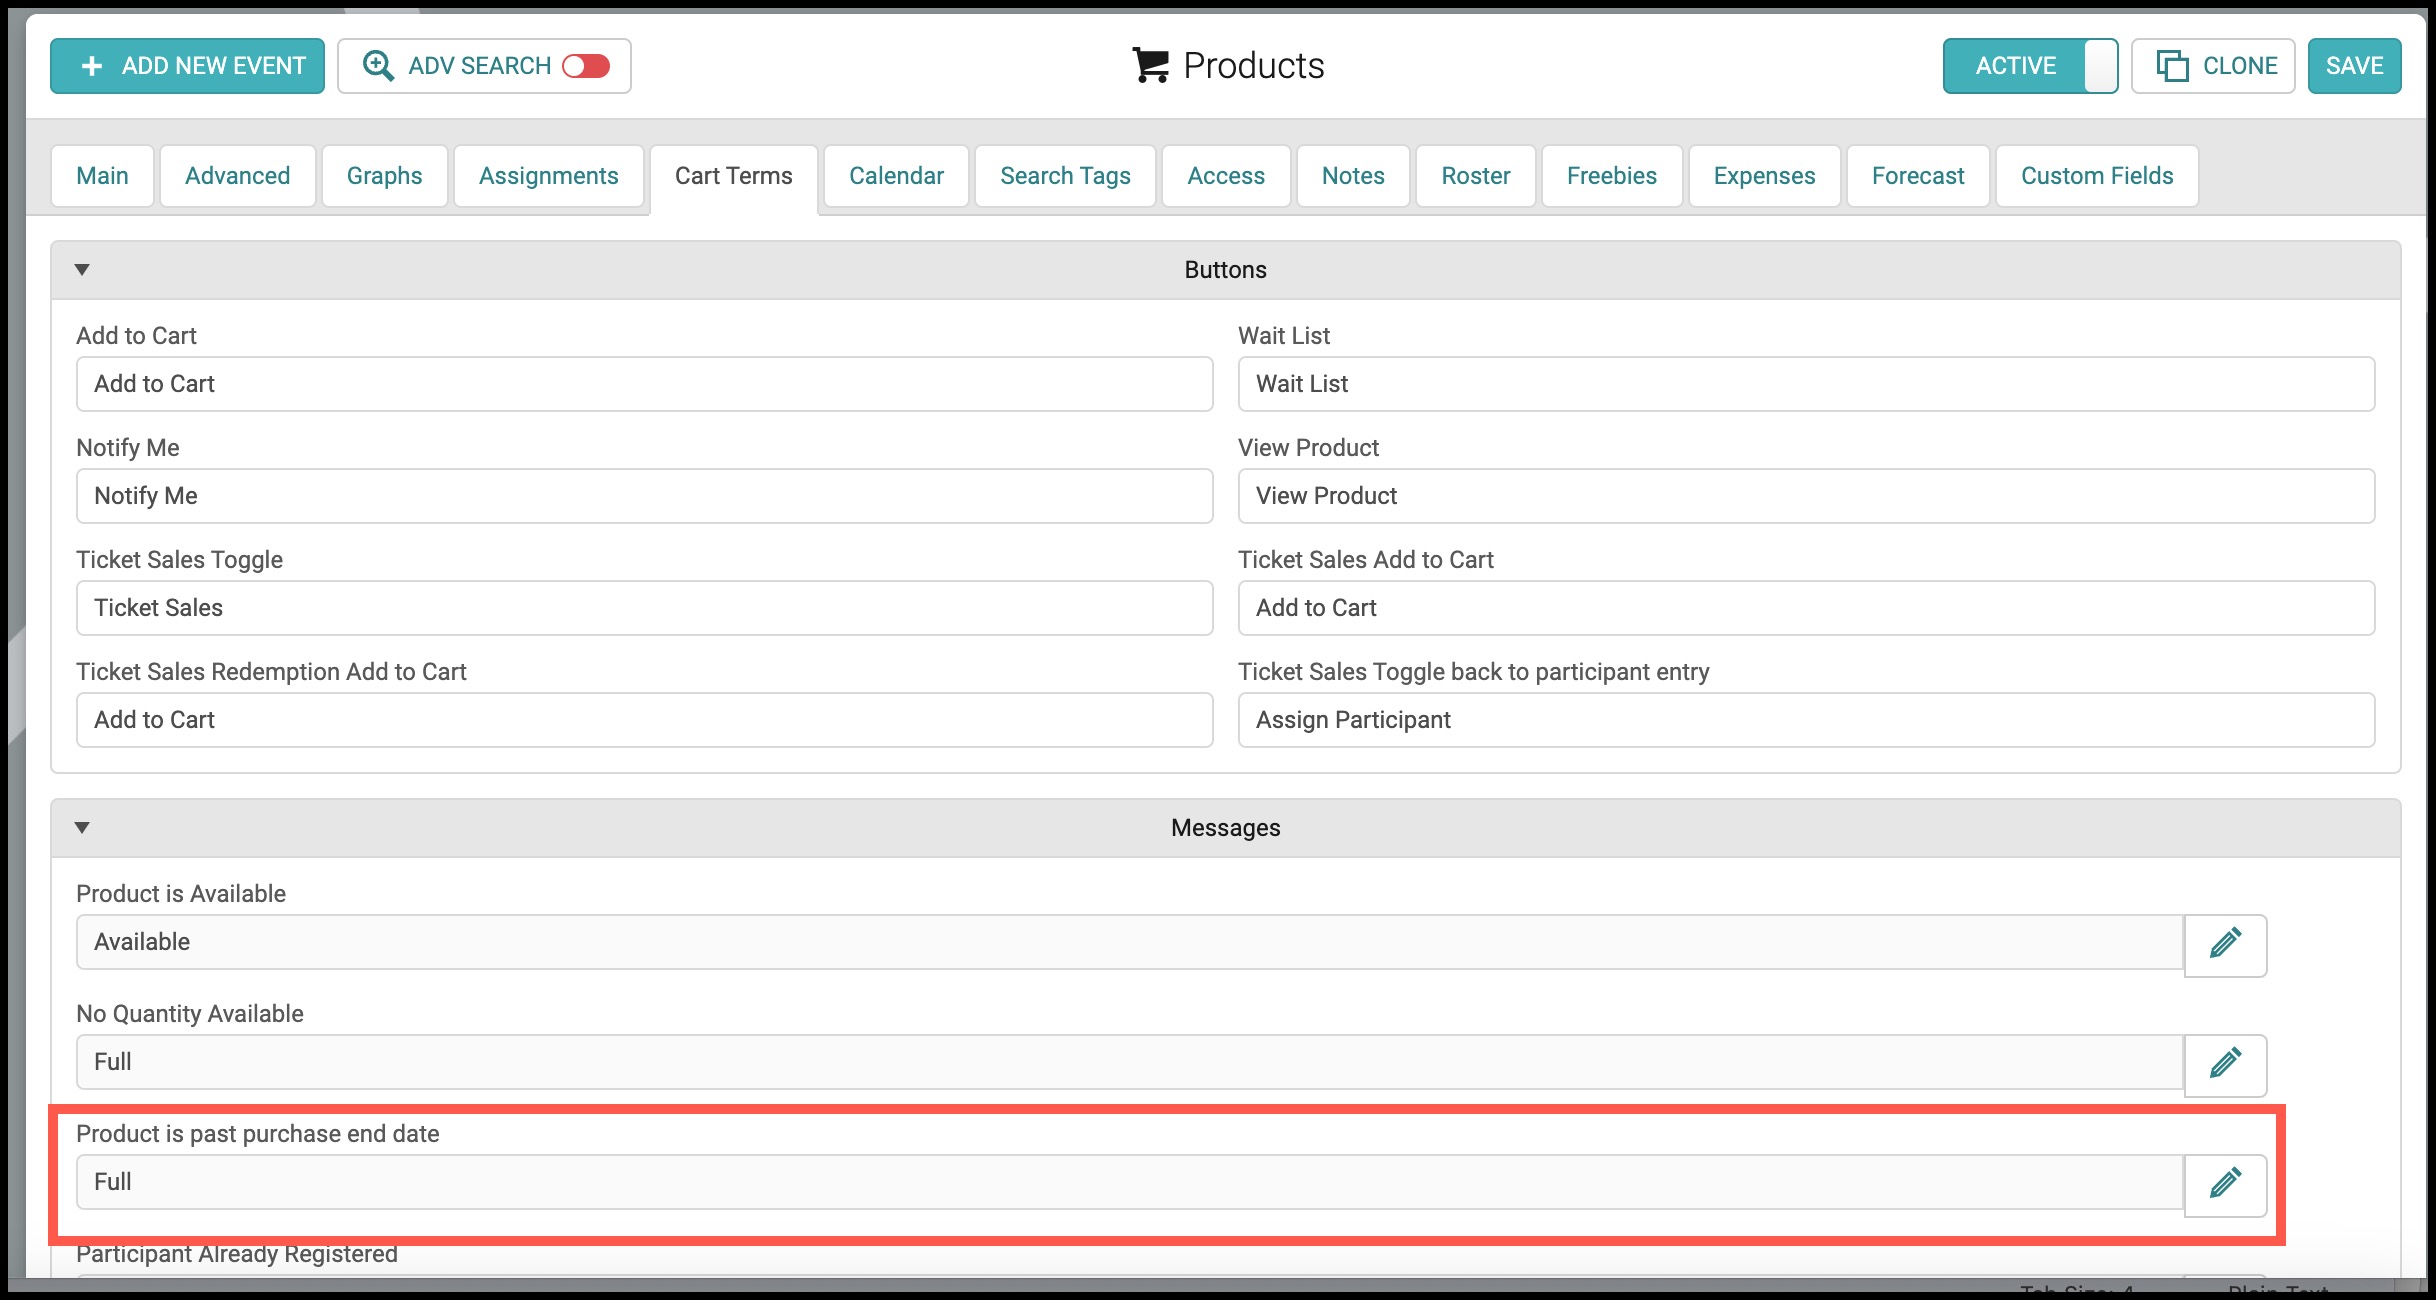Click the Messages section header bar
Screen dimensions: 2436x1300
(x=1226, y=828)
